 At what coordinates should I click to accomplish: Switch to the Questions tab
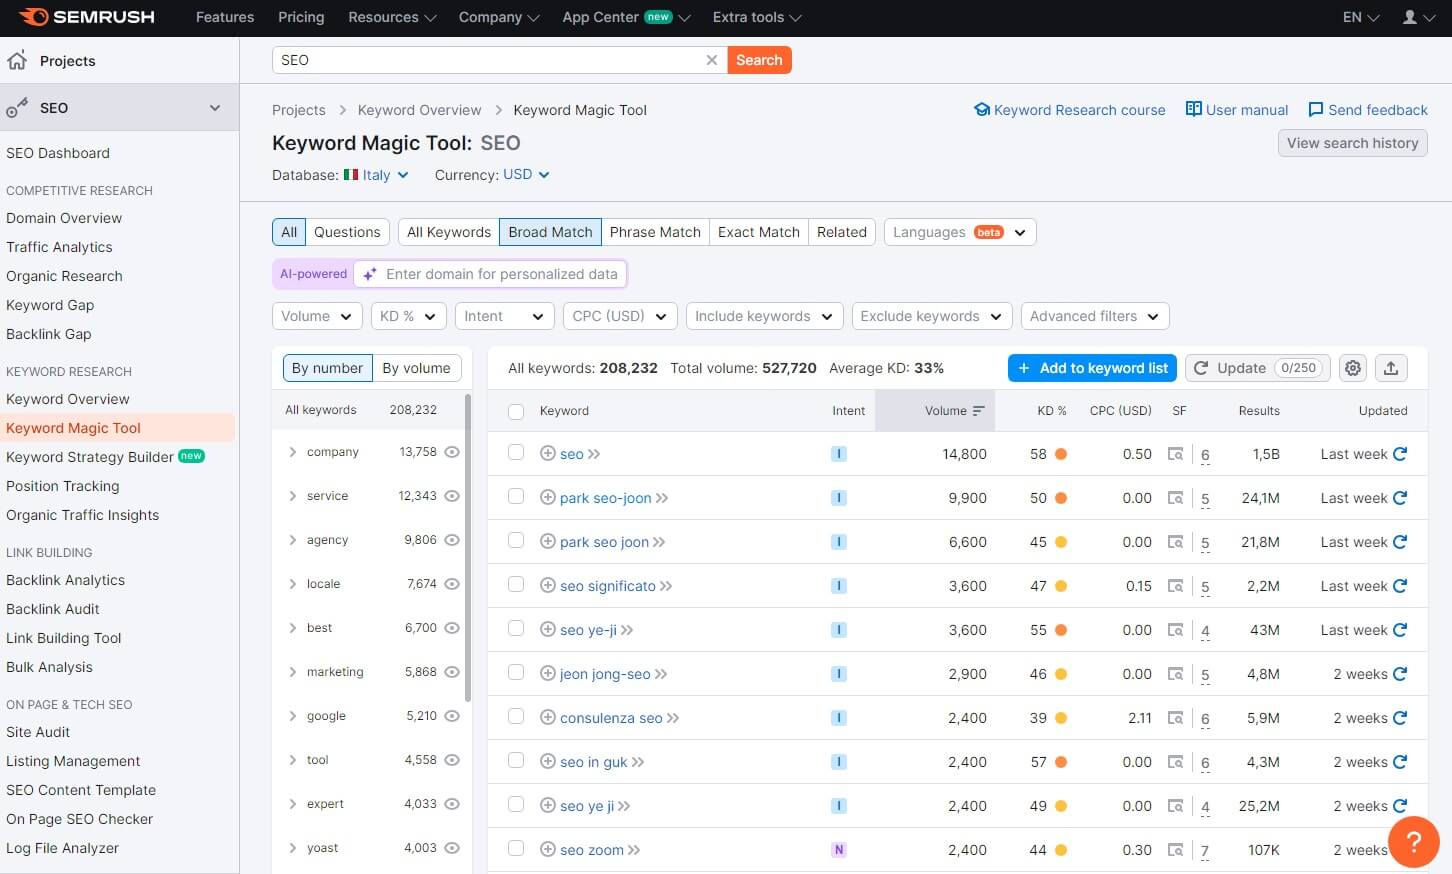[x=347, y=232]
